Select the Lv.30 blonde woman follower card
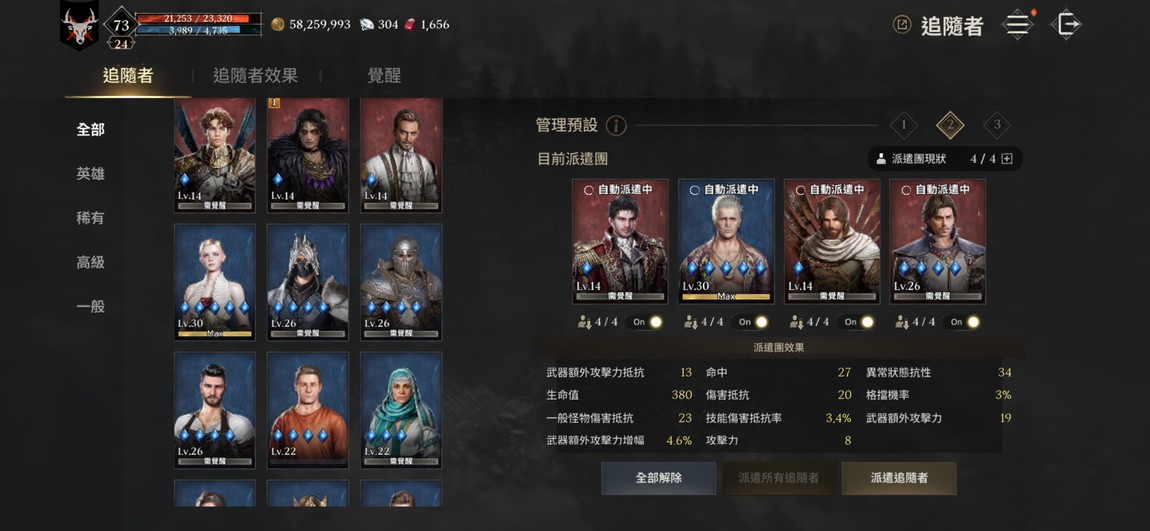The image size is (1150, 531). (215, 282)
